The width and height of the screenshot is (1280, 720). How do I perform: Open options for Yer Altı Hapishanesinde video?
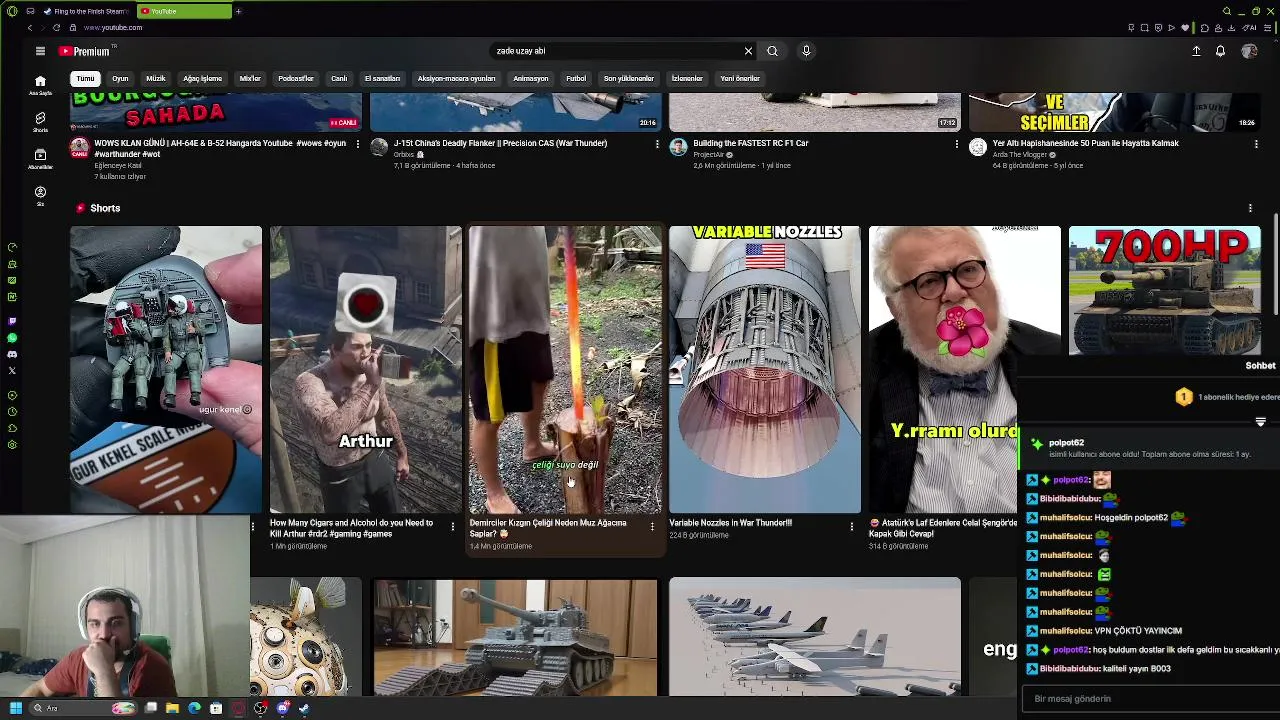click(x=1256, y=144)
